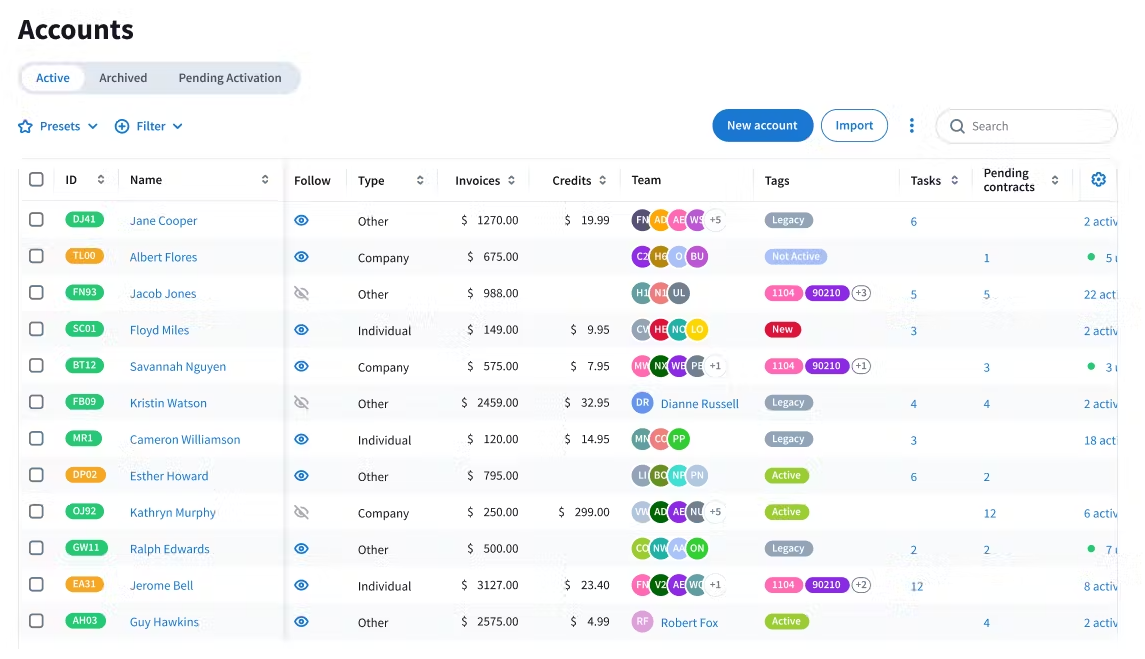Click the Active tag for Esther Howard

786,476
